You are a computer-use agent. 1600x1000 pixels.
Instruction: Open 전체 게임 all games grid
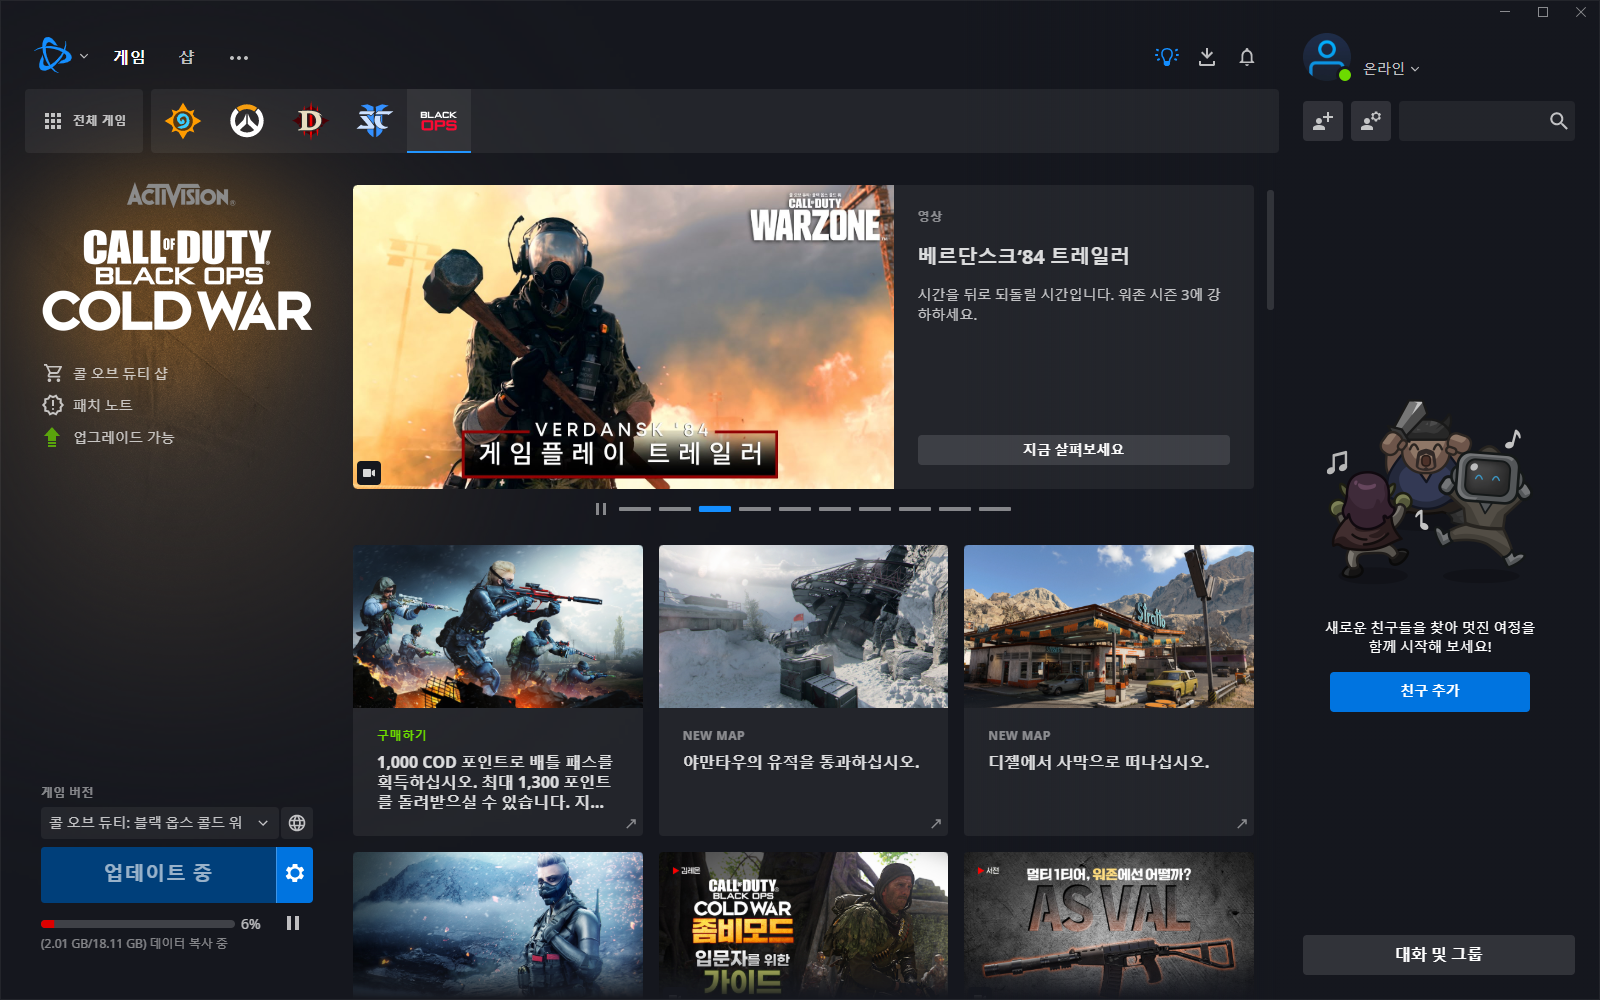[x=84, y=121]
